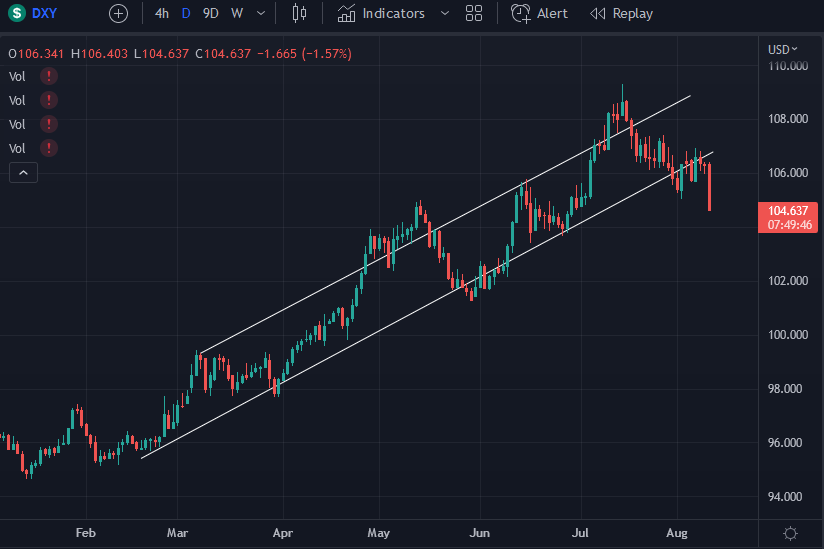824x549 pixels.
Task: Add symbol with the plus circle icon
Action: [118, 13]
